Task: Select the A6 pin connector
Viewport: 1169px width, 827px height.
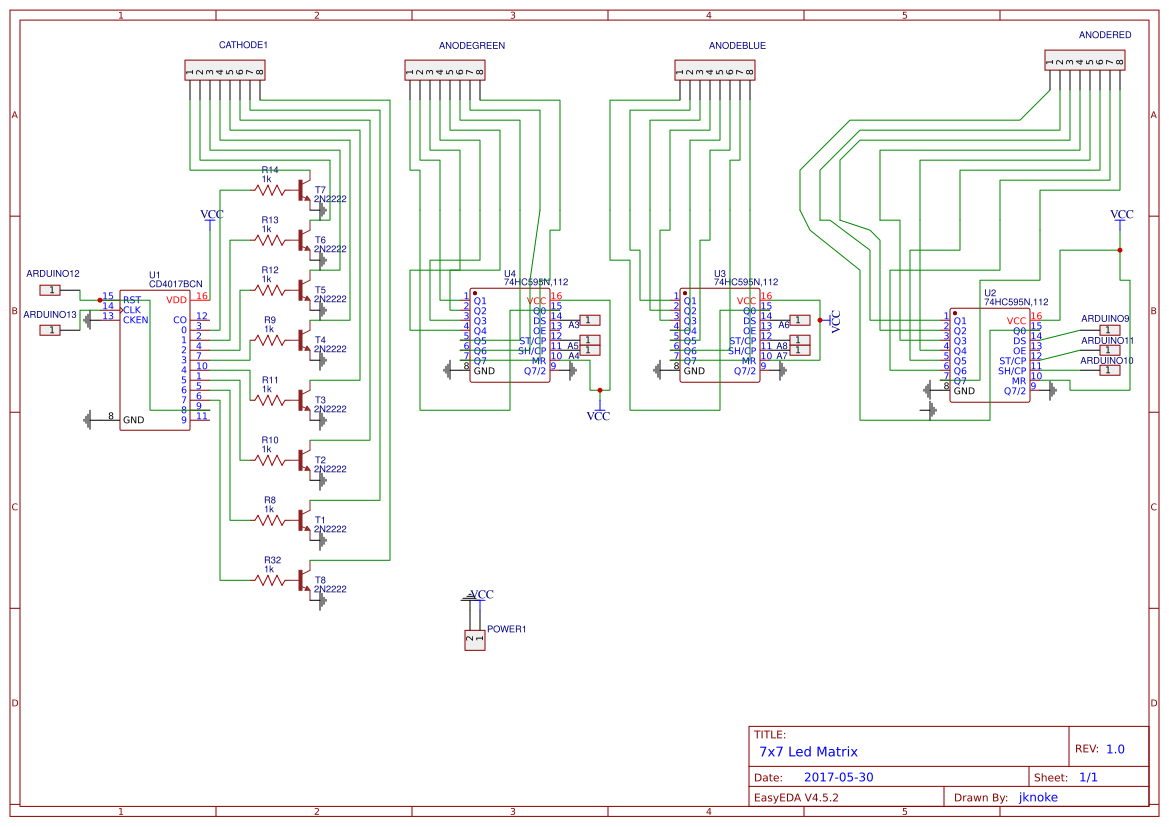Action: 800,320
